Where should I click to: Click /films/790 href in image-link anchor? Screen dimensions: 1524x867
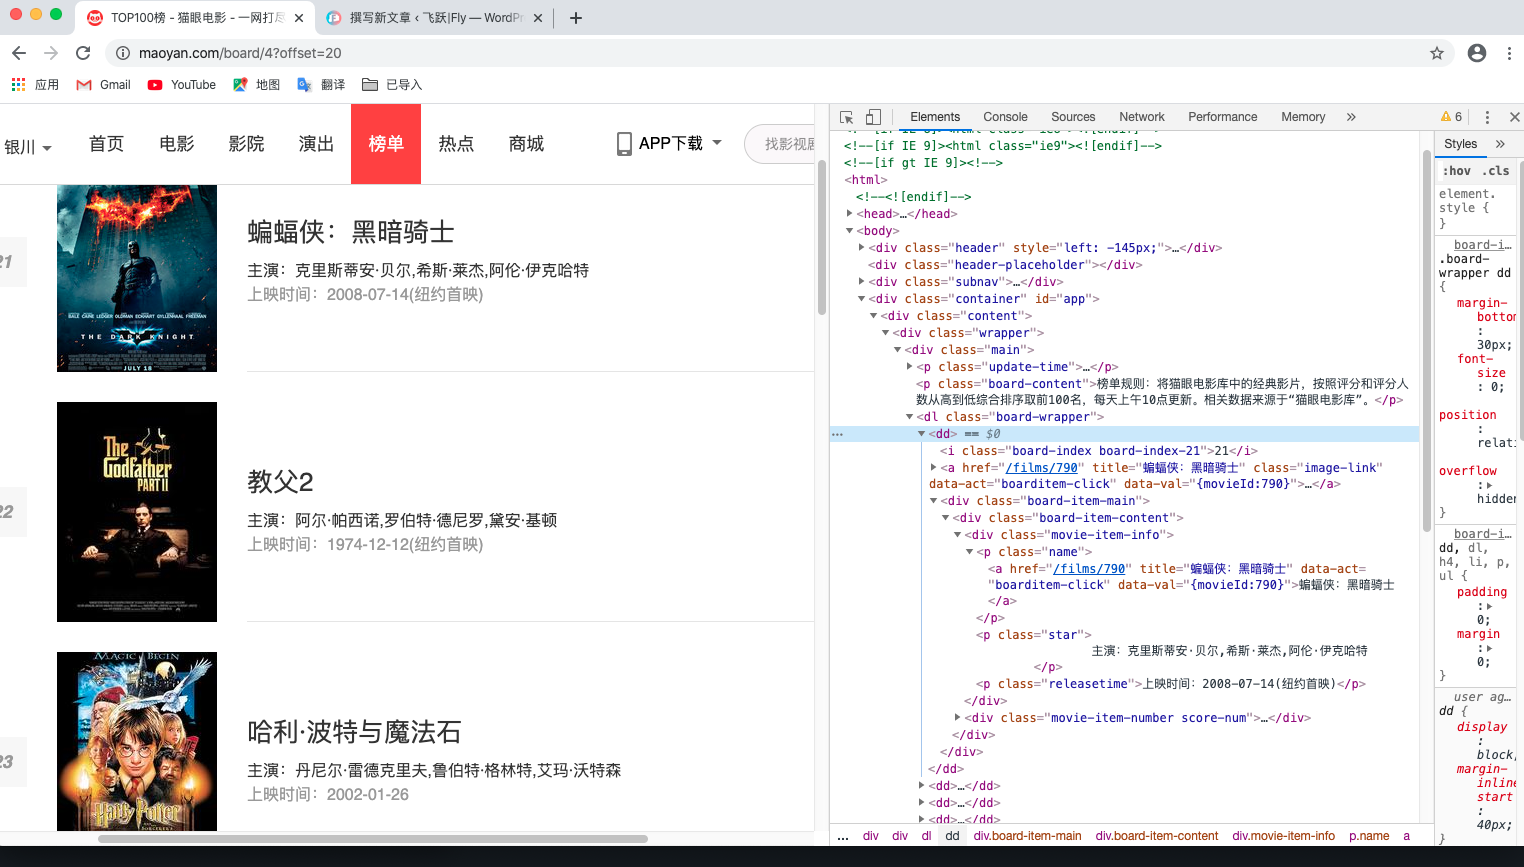coord(1041,468)
